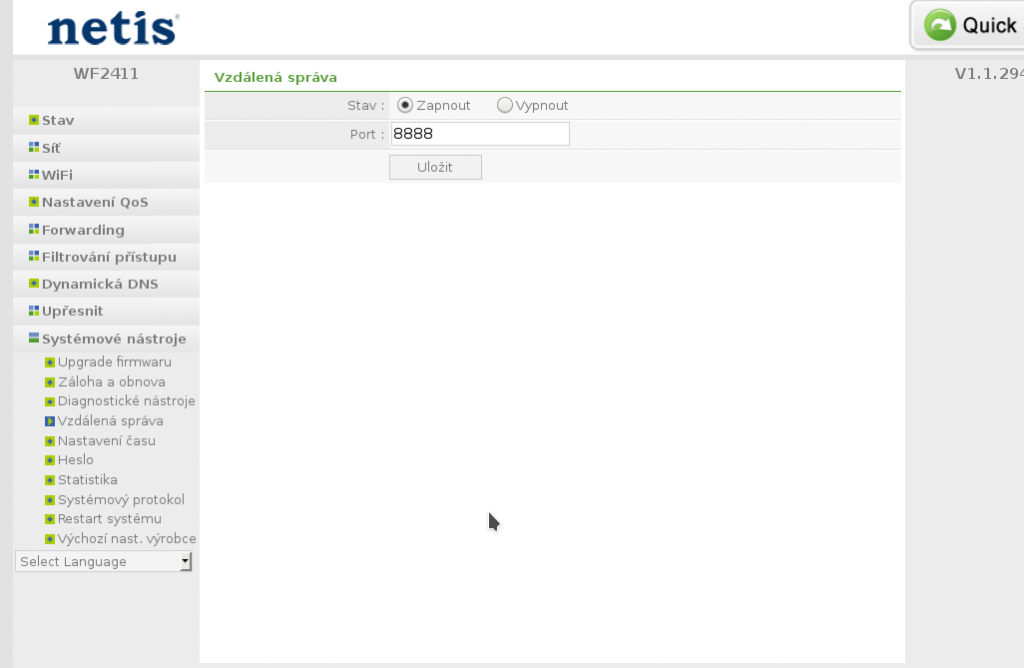Click the icon beside Restart systému

pos(50,519)
